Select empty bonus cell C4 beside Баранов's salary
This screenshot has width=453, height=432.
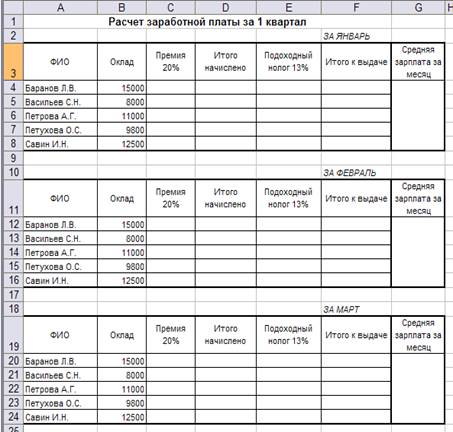tap(171, 88)
